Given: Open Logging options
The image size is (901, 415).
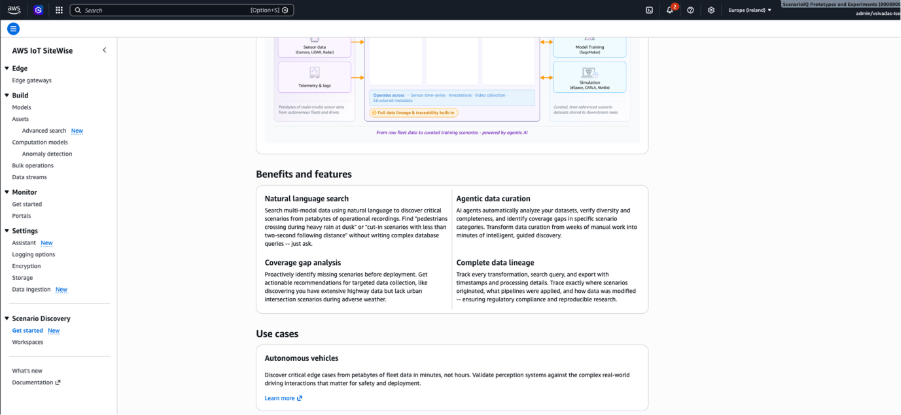Looking at the screenshot, I should point(33,255).
